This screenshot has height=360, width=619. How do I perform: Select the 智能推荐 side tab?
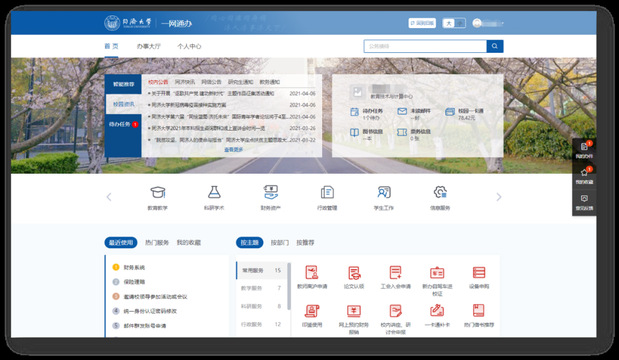pyautogui.click(x=123, y=84)
